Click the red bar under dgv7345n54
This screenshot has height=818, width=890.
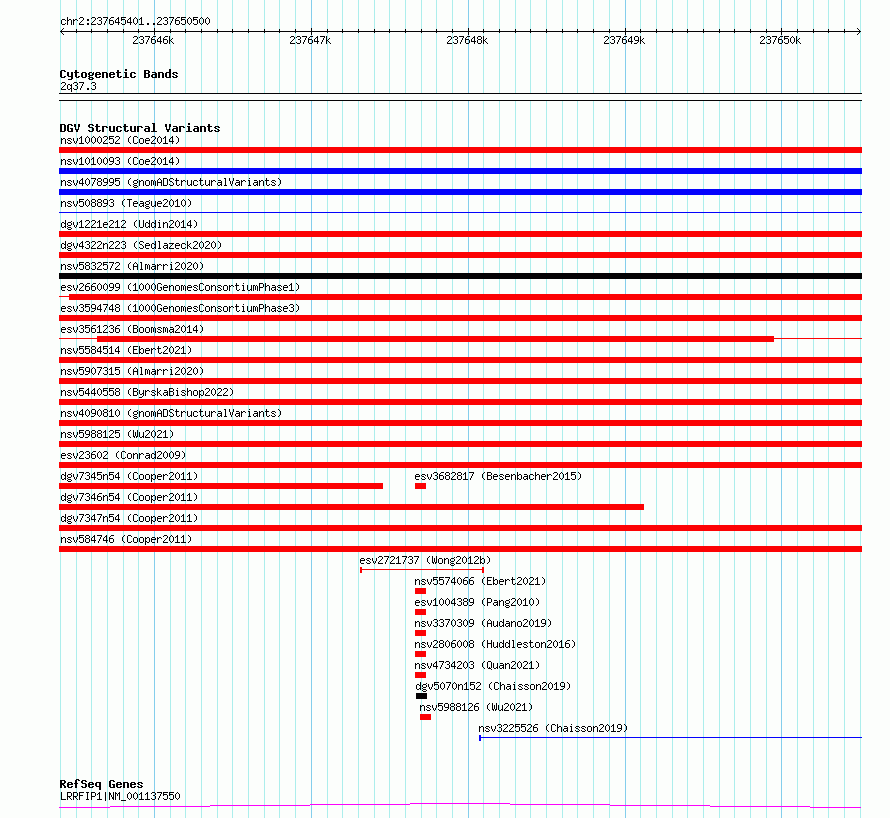pyautogui.click(x=221, y=486)
